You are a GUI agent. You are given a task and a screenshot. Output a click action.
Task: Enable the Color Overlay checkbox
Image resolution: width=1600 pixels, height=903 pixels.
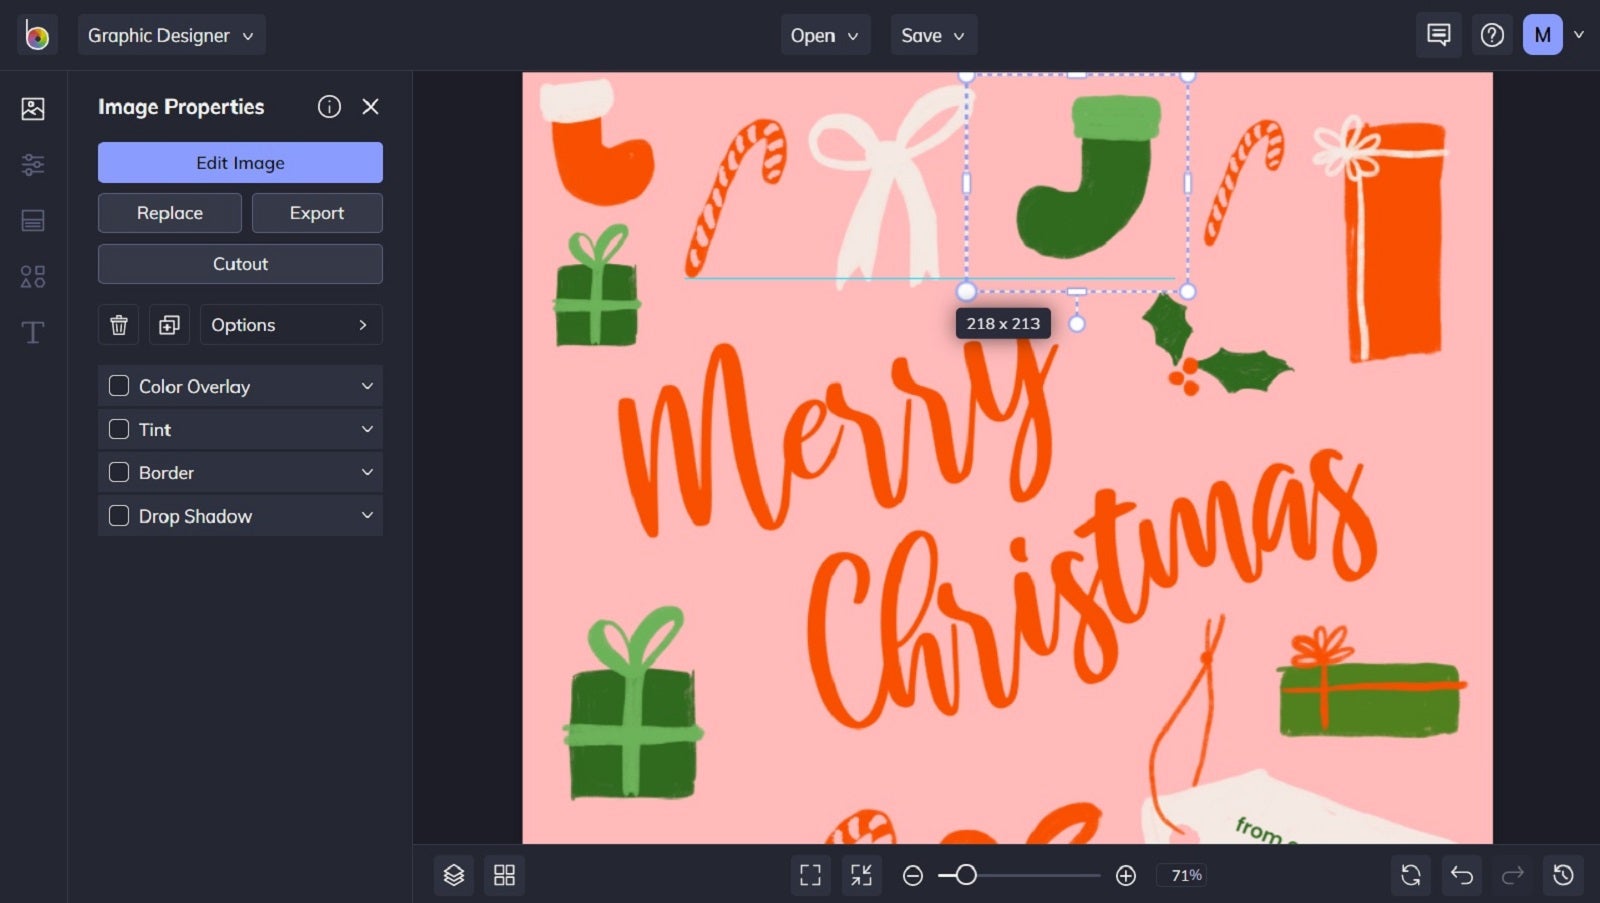(x=119, y=386)
